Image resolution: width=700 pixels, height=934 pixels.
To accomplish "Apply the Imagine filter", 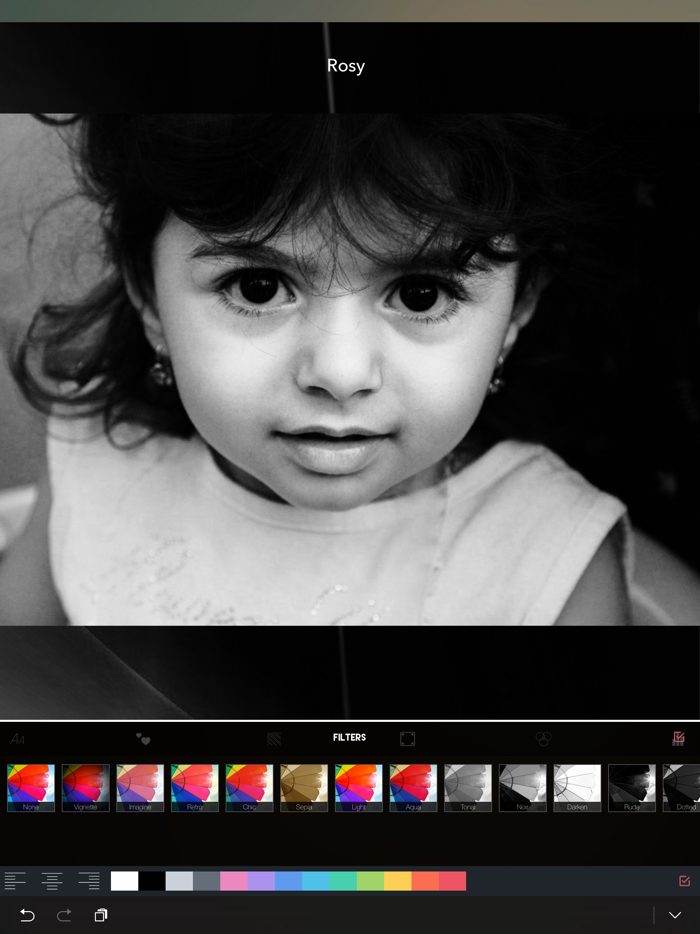I will click(x=140, y=788).
